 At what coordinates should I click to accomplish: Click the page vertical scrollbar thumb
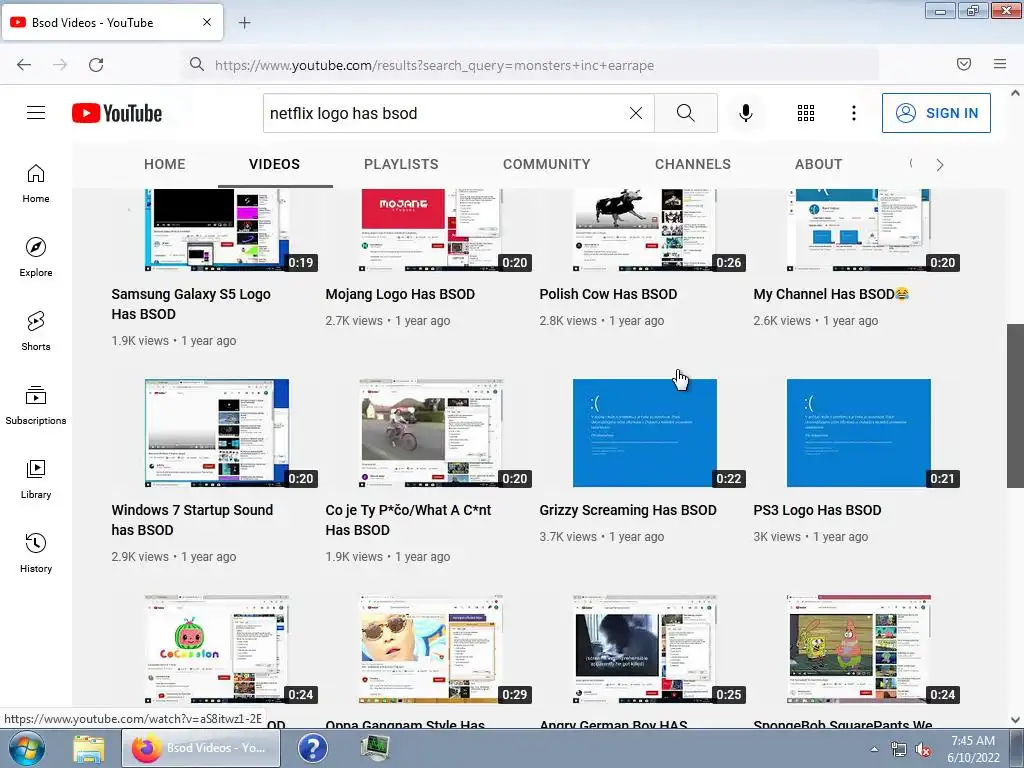tap(1015, 406)
